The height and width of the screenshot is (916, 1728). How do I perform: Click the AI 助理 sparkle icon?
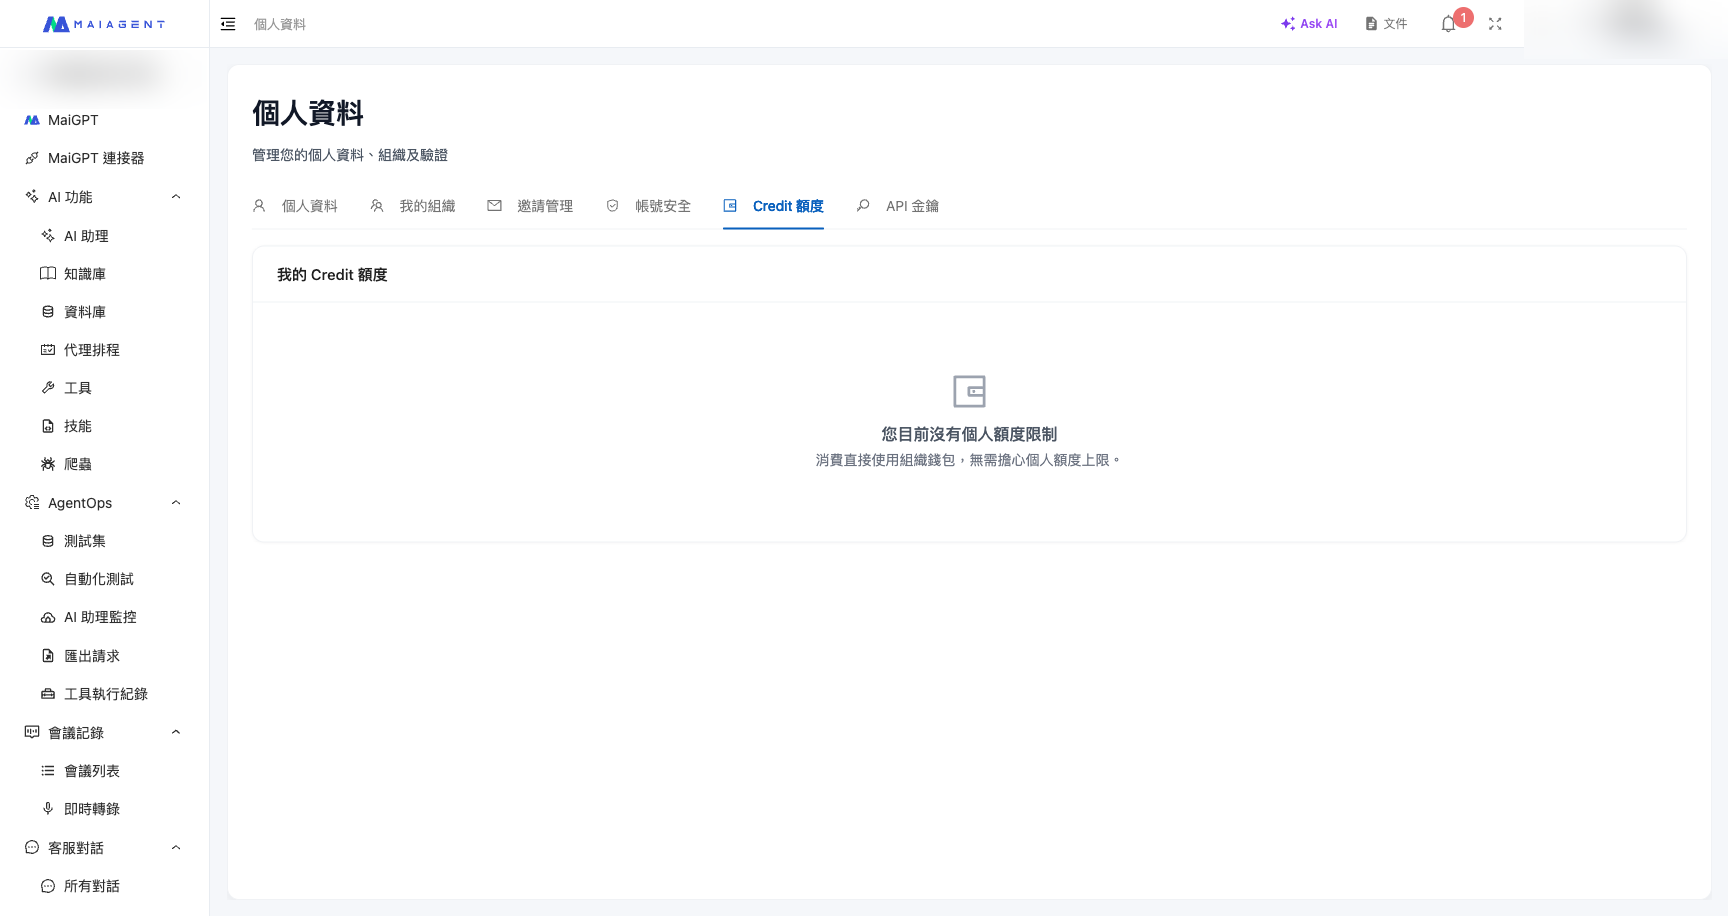48,236
